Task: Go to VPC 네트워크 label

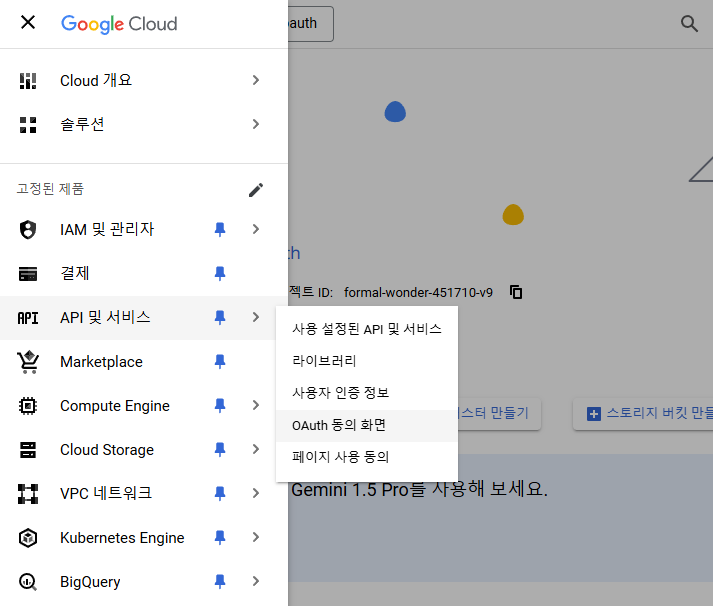Action: point(106,494)
